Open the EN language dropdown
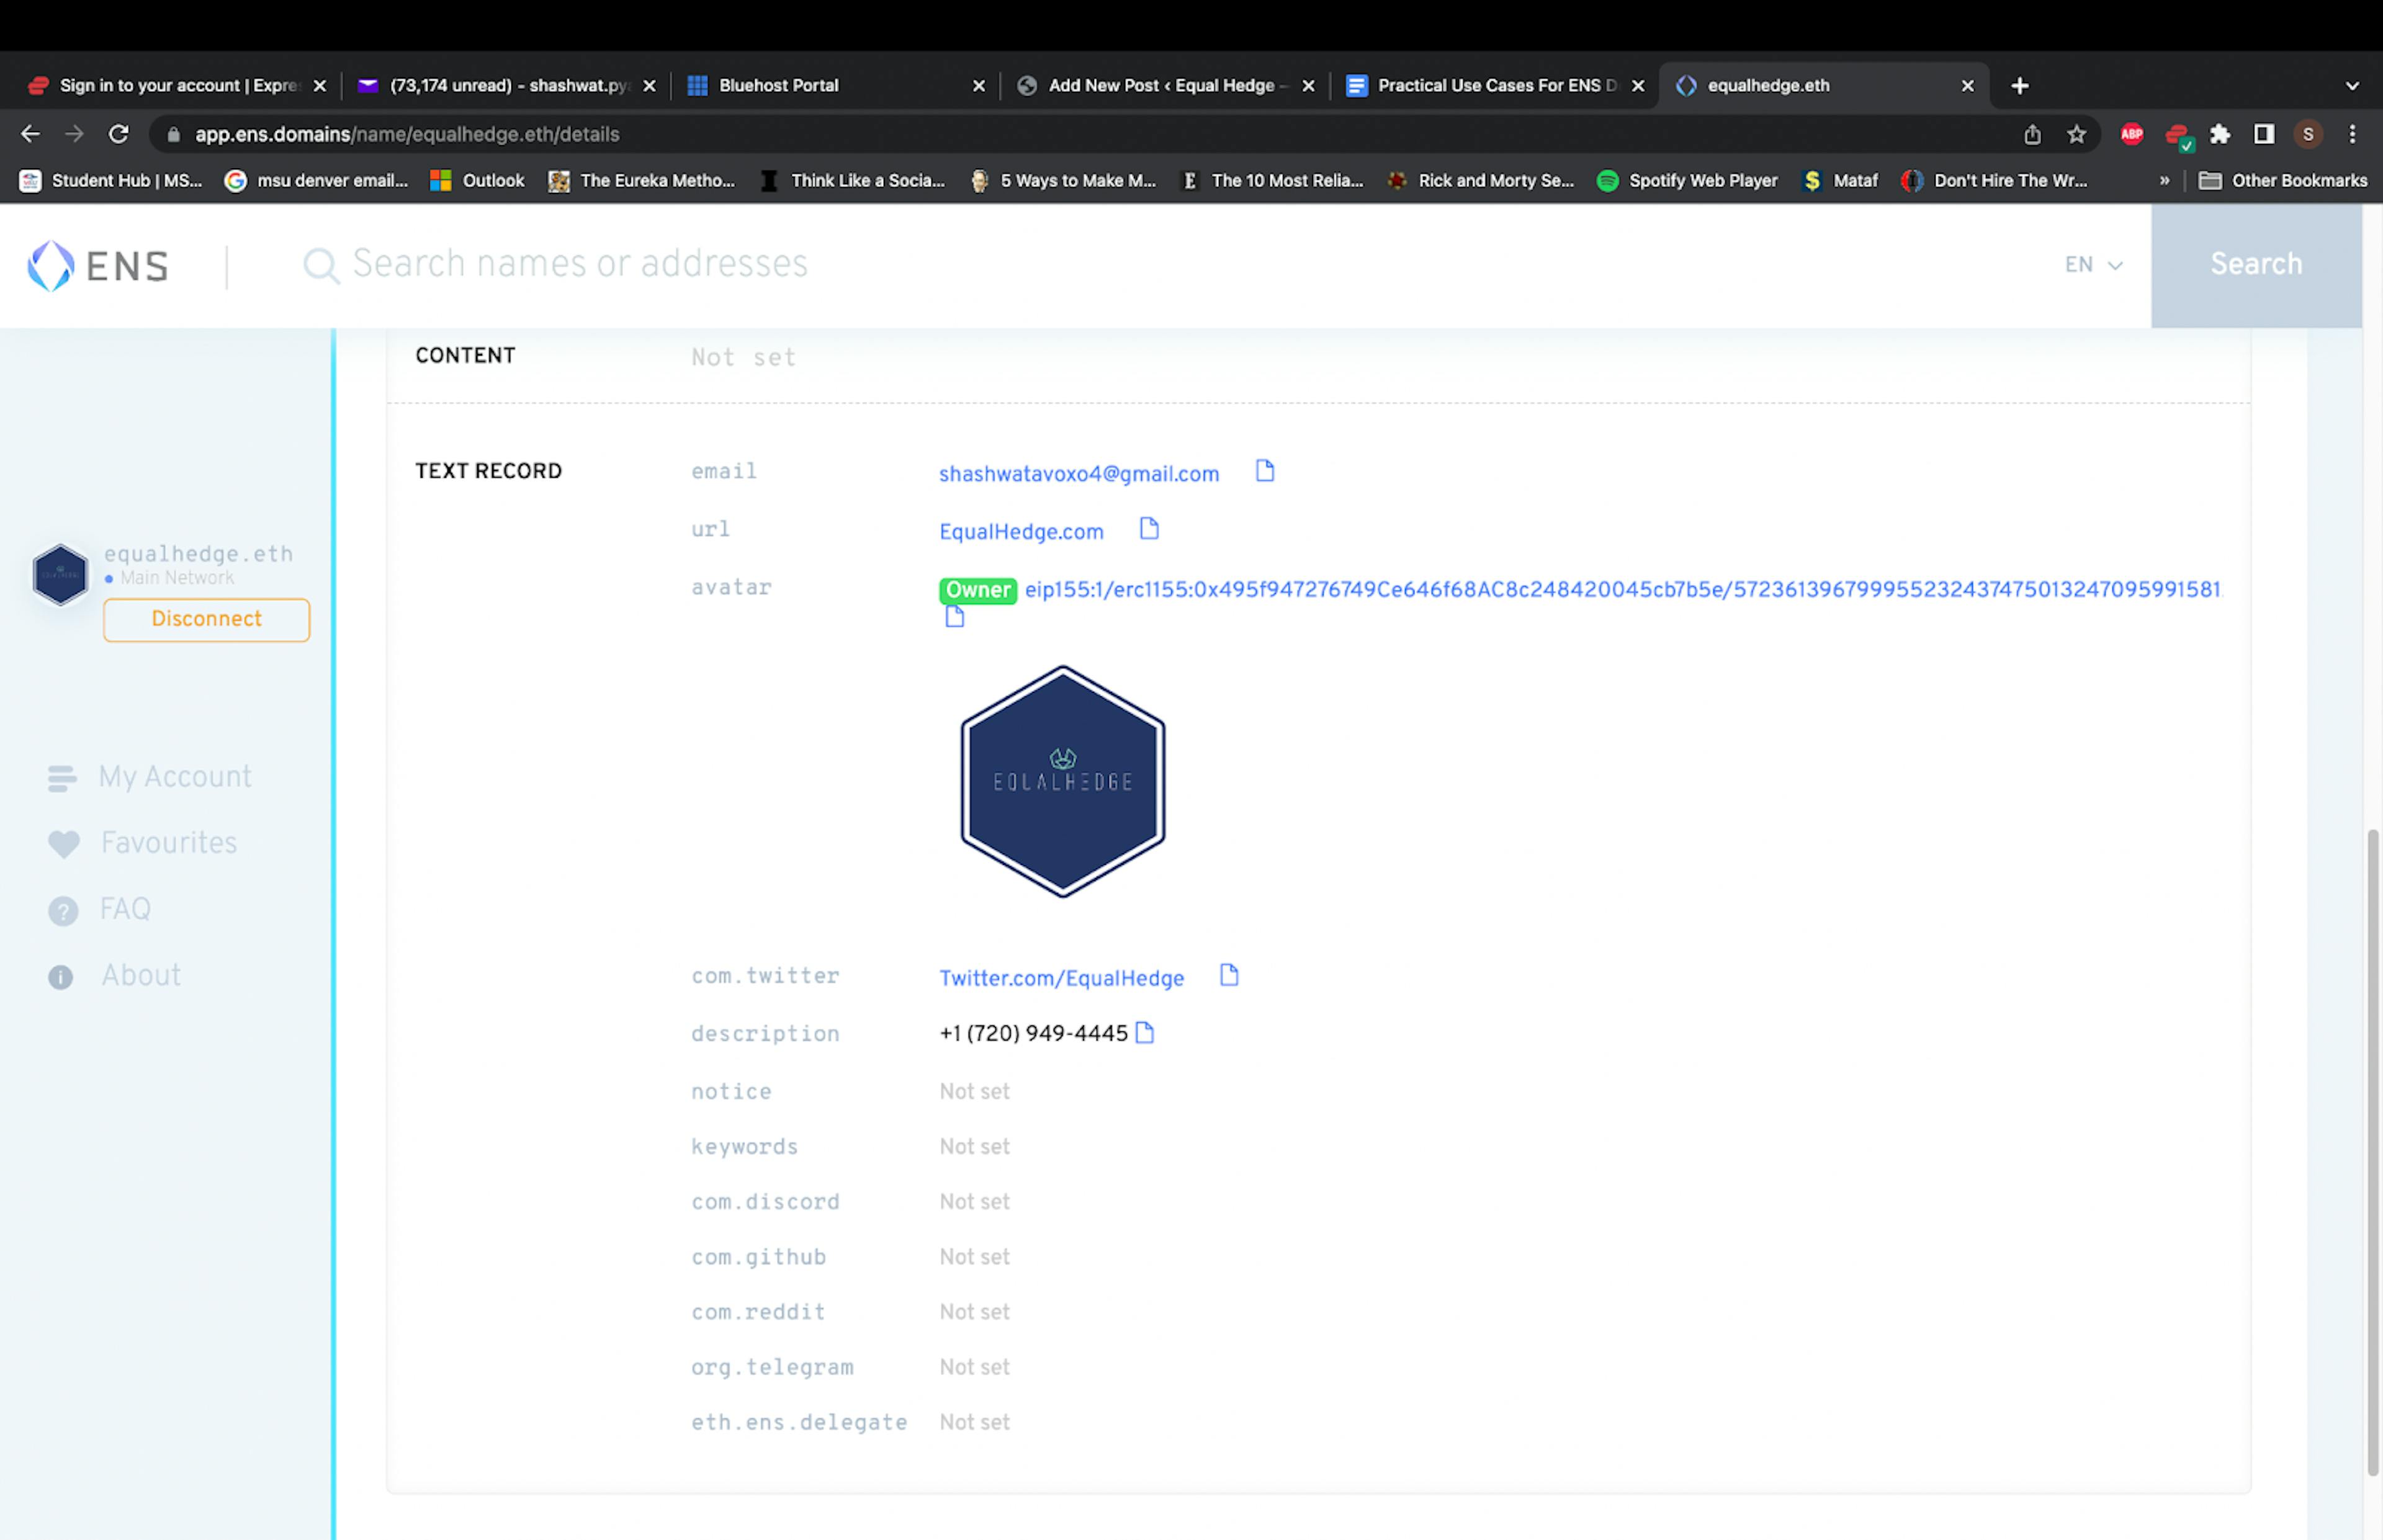 pyautogui.click(x=2092, y=265)
